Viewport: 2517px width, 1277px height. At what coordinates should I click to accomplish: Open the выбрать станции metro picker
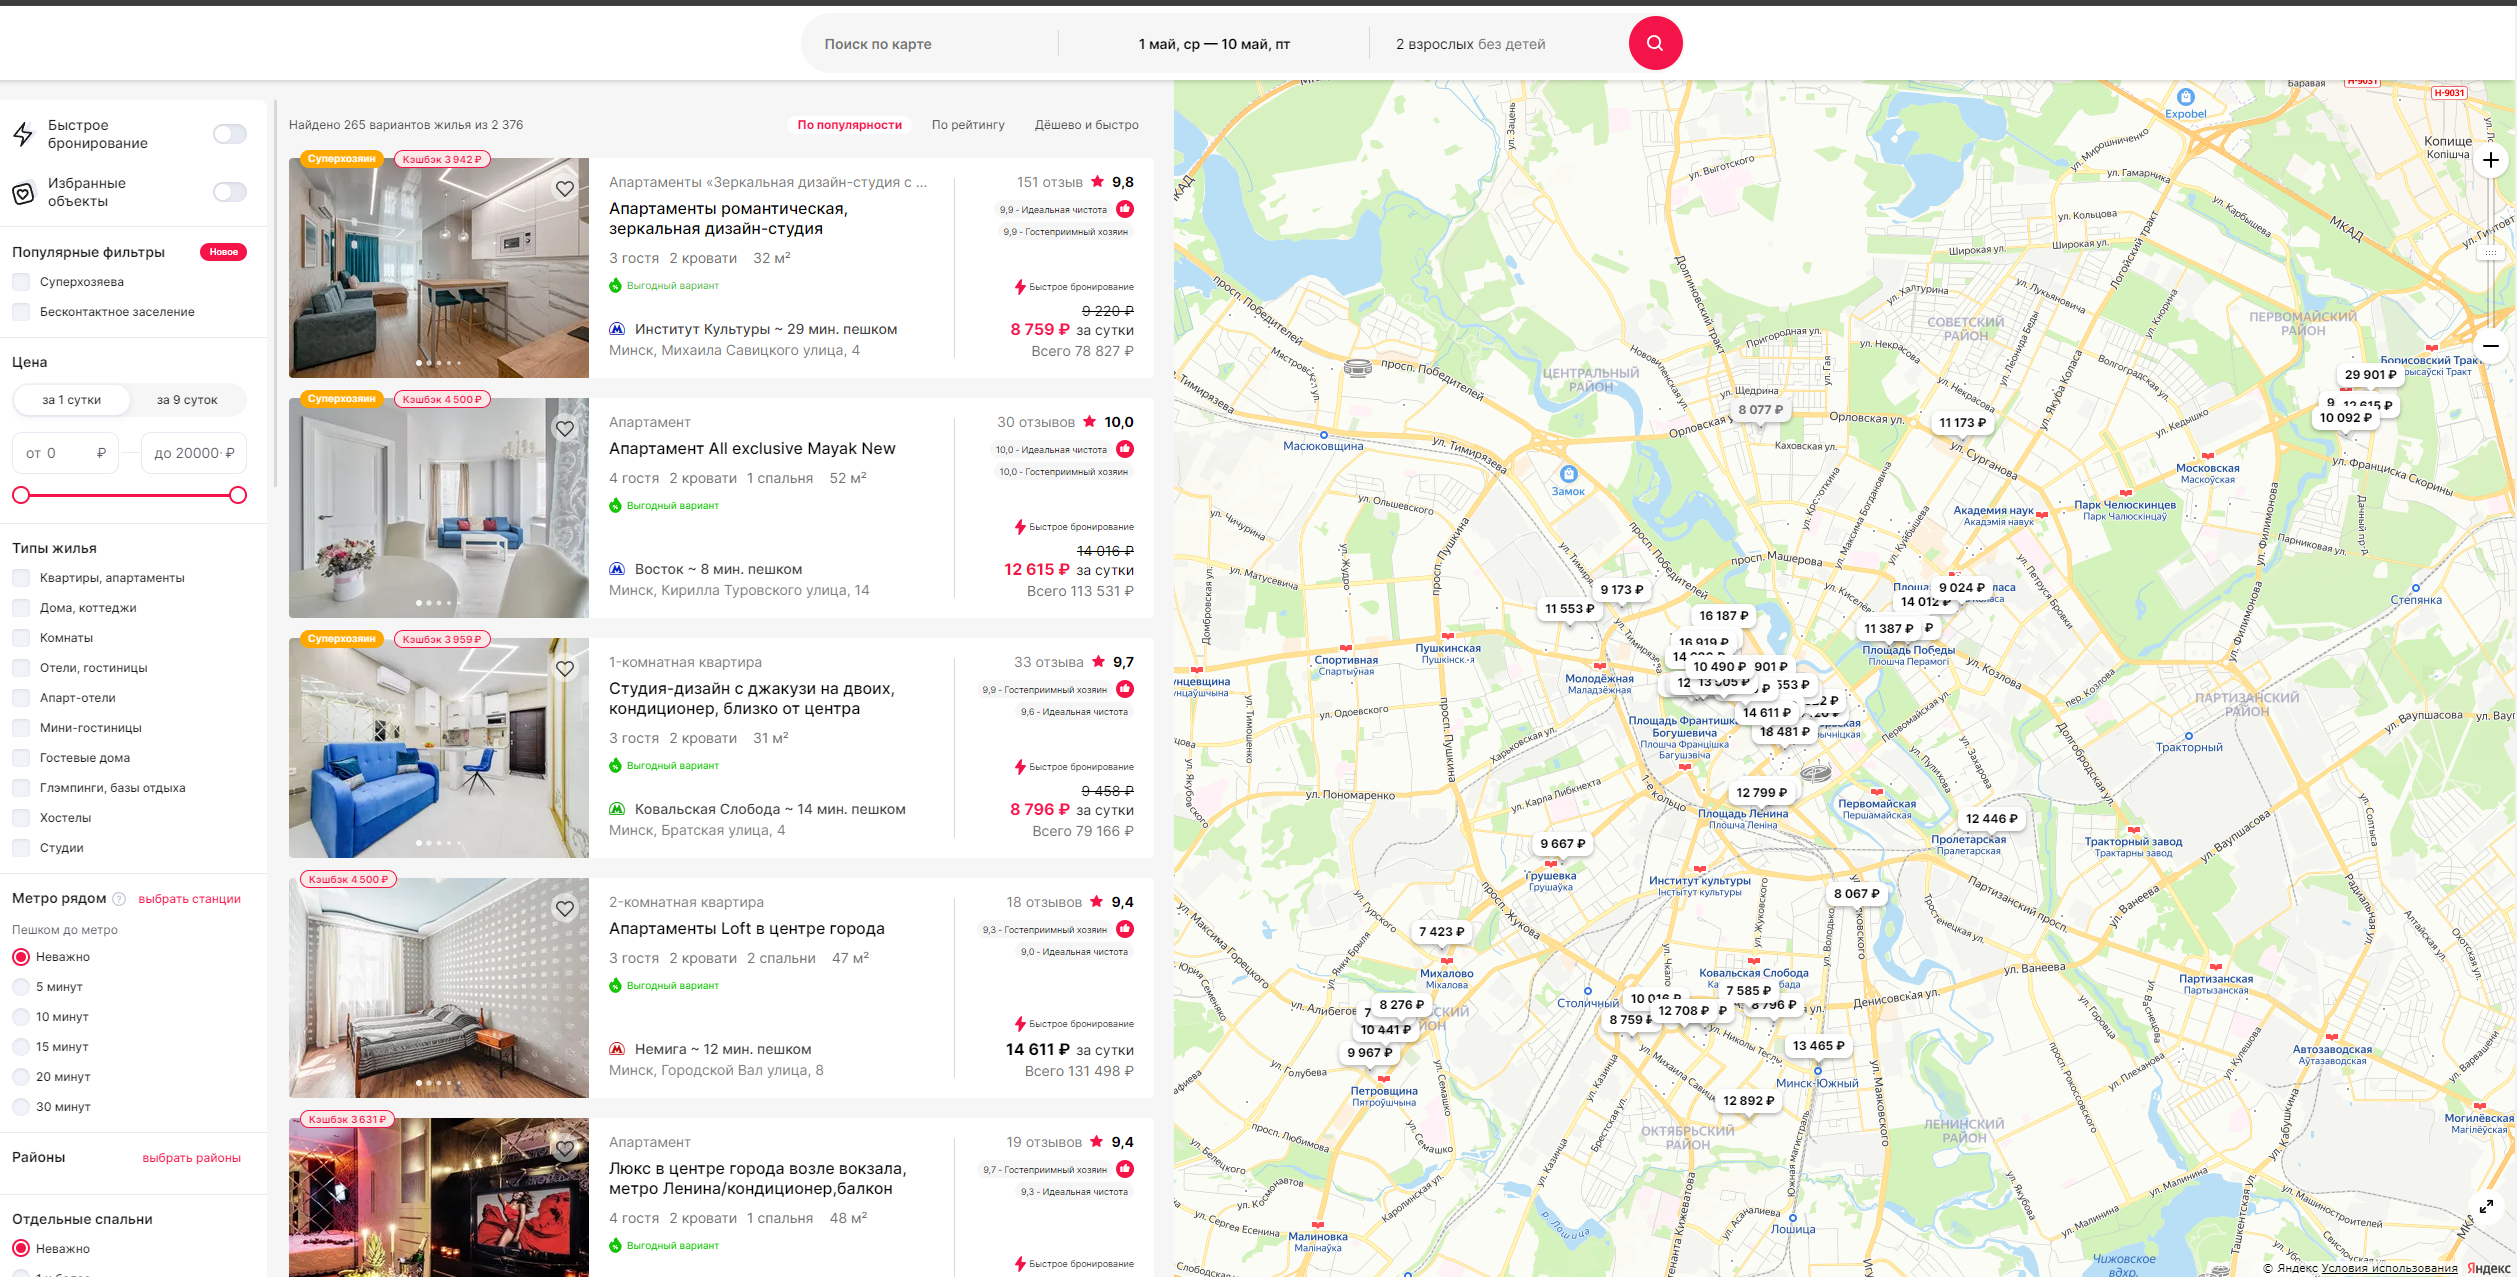tap(189, 899)
